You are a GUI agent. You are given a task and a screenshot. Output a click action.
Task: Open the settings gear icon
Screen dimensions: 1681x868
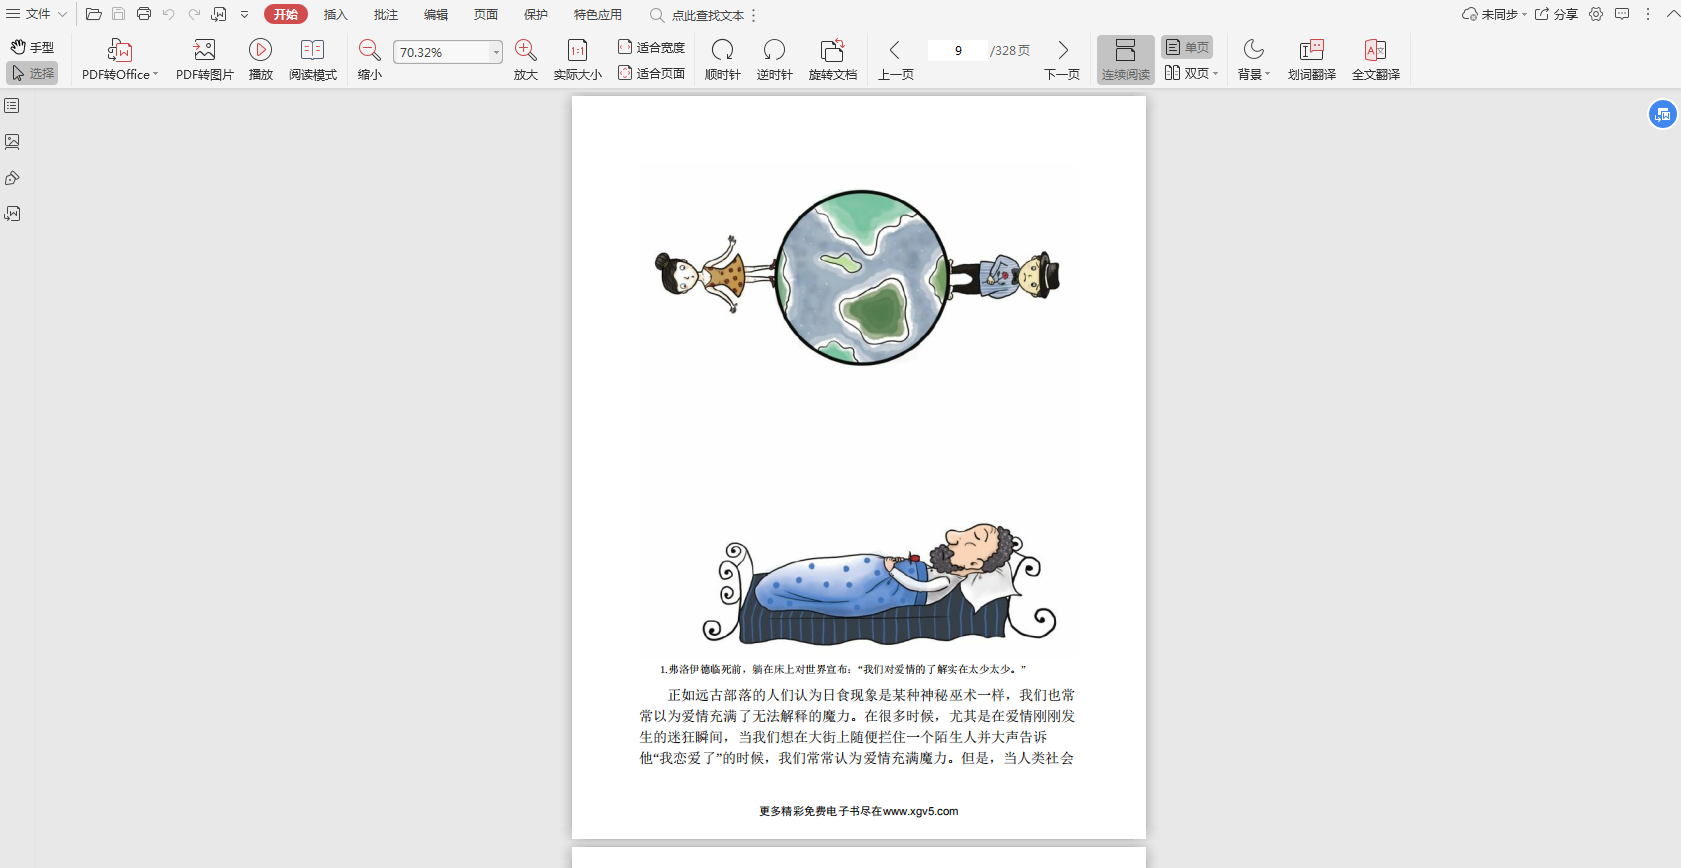click(x=1596, y=14)
